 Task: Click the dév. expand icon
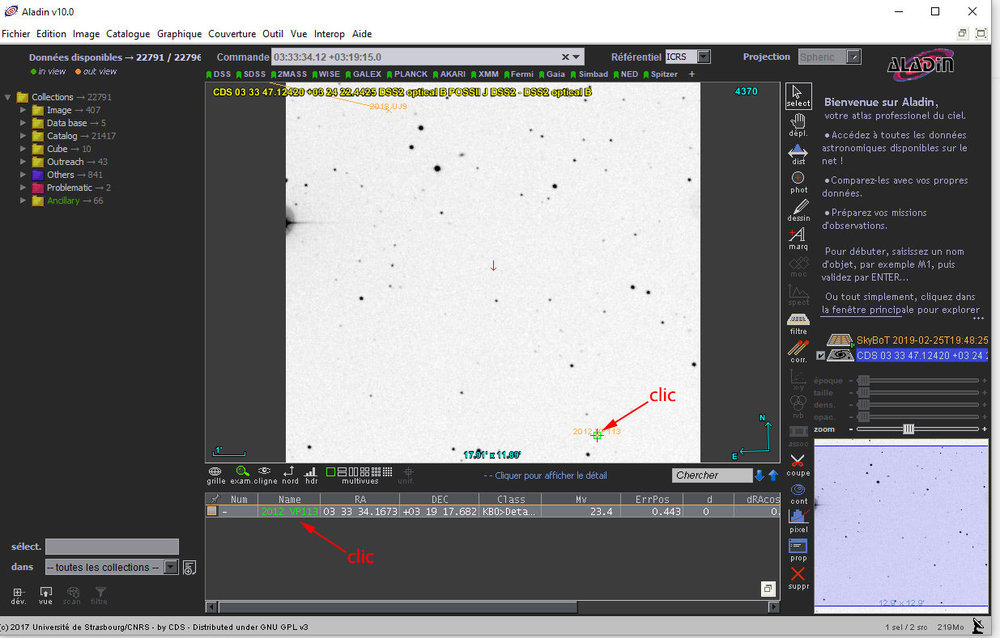coord(18,595)
